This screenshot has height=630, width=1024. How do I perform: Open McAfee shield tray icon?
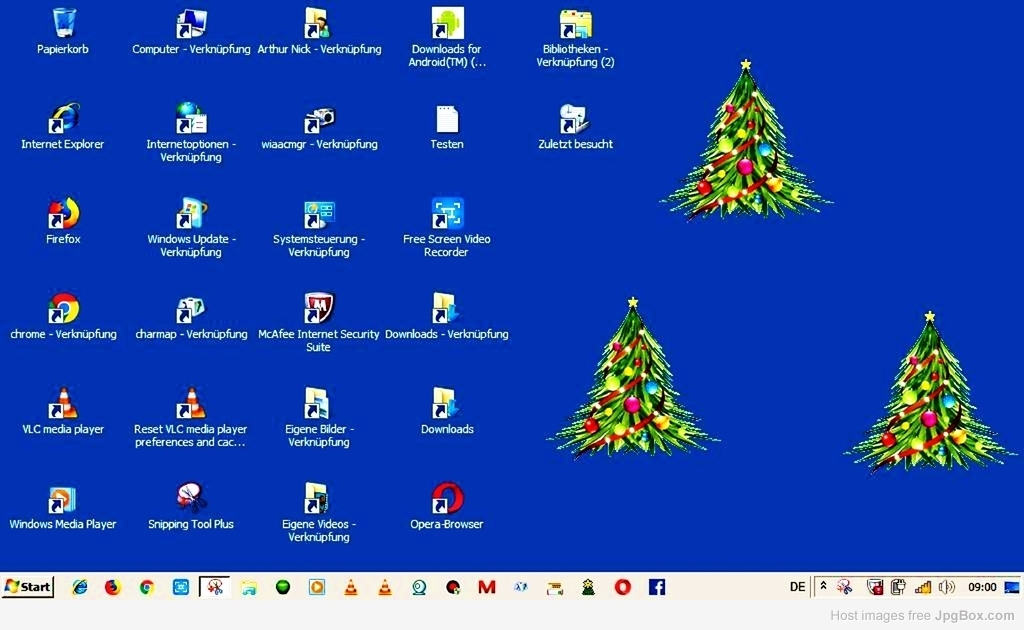[x=874, y=587]
